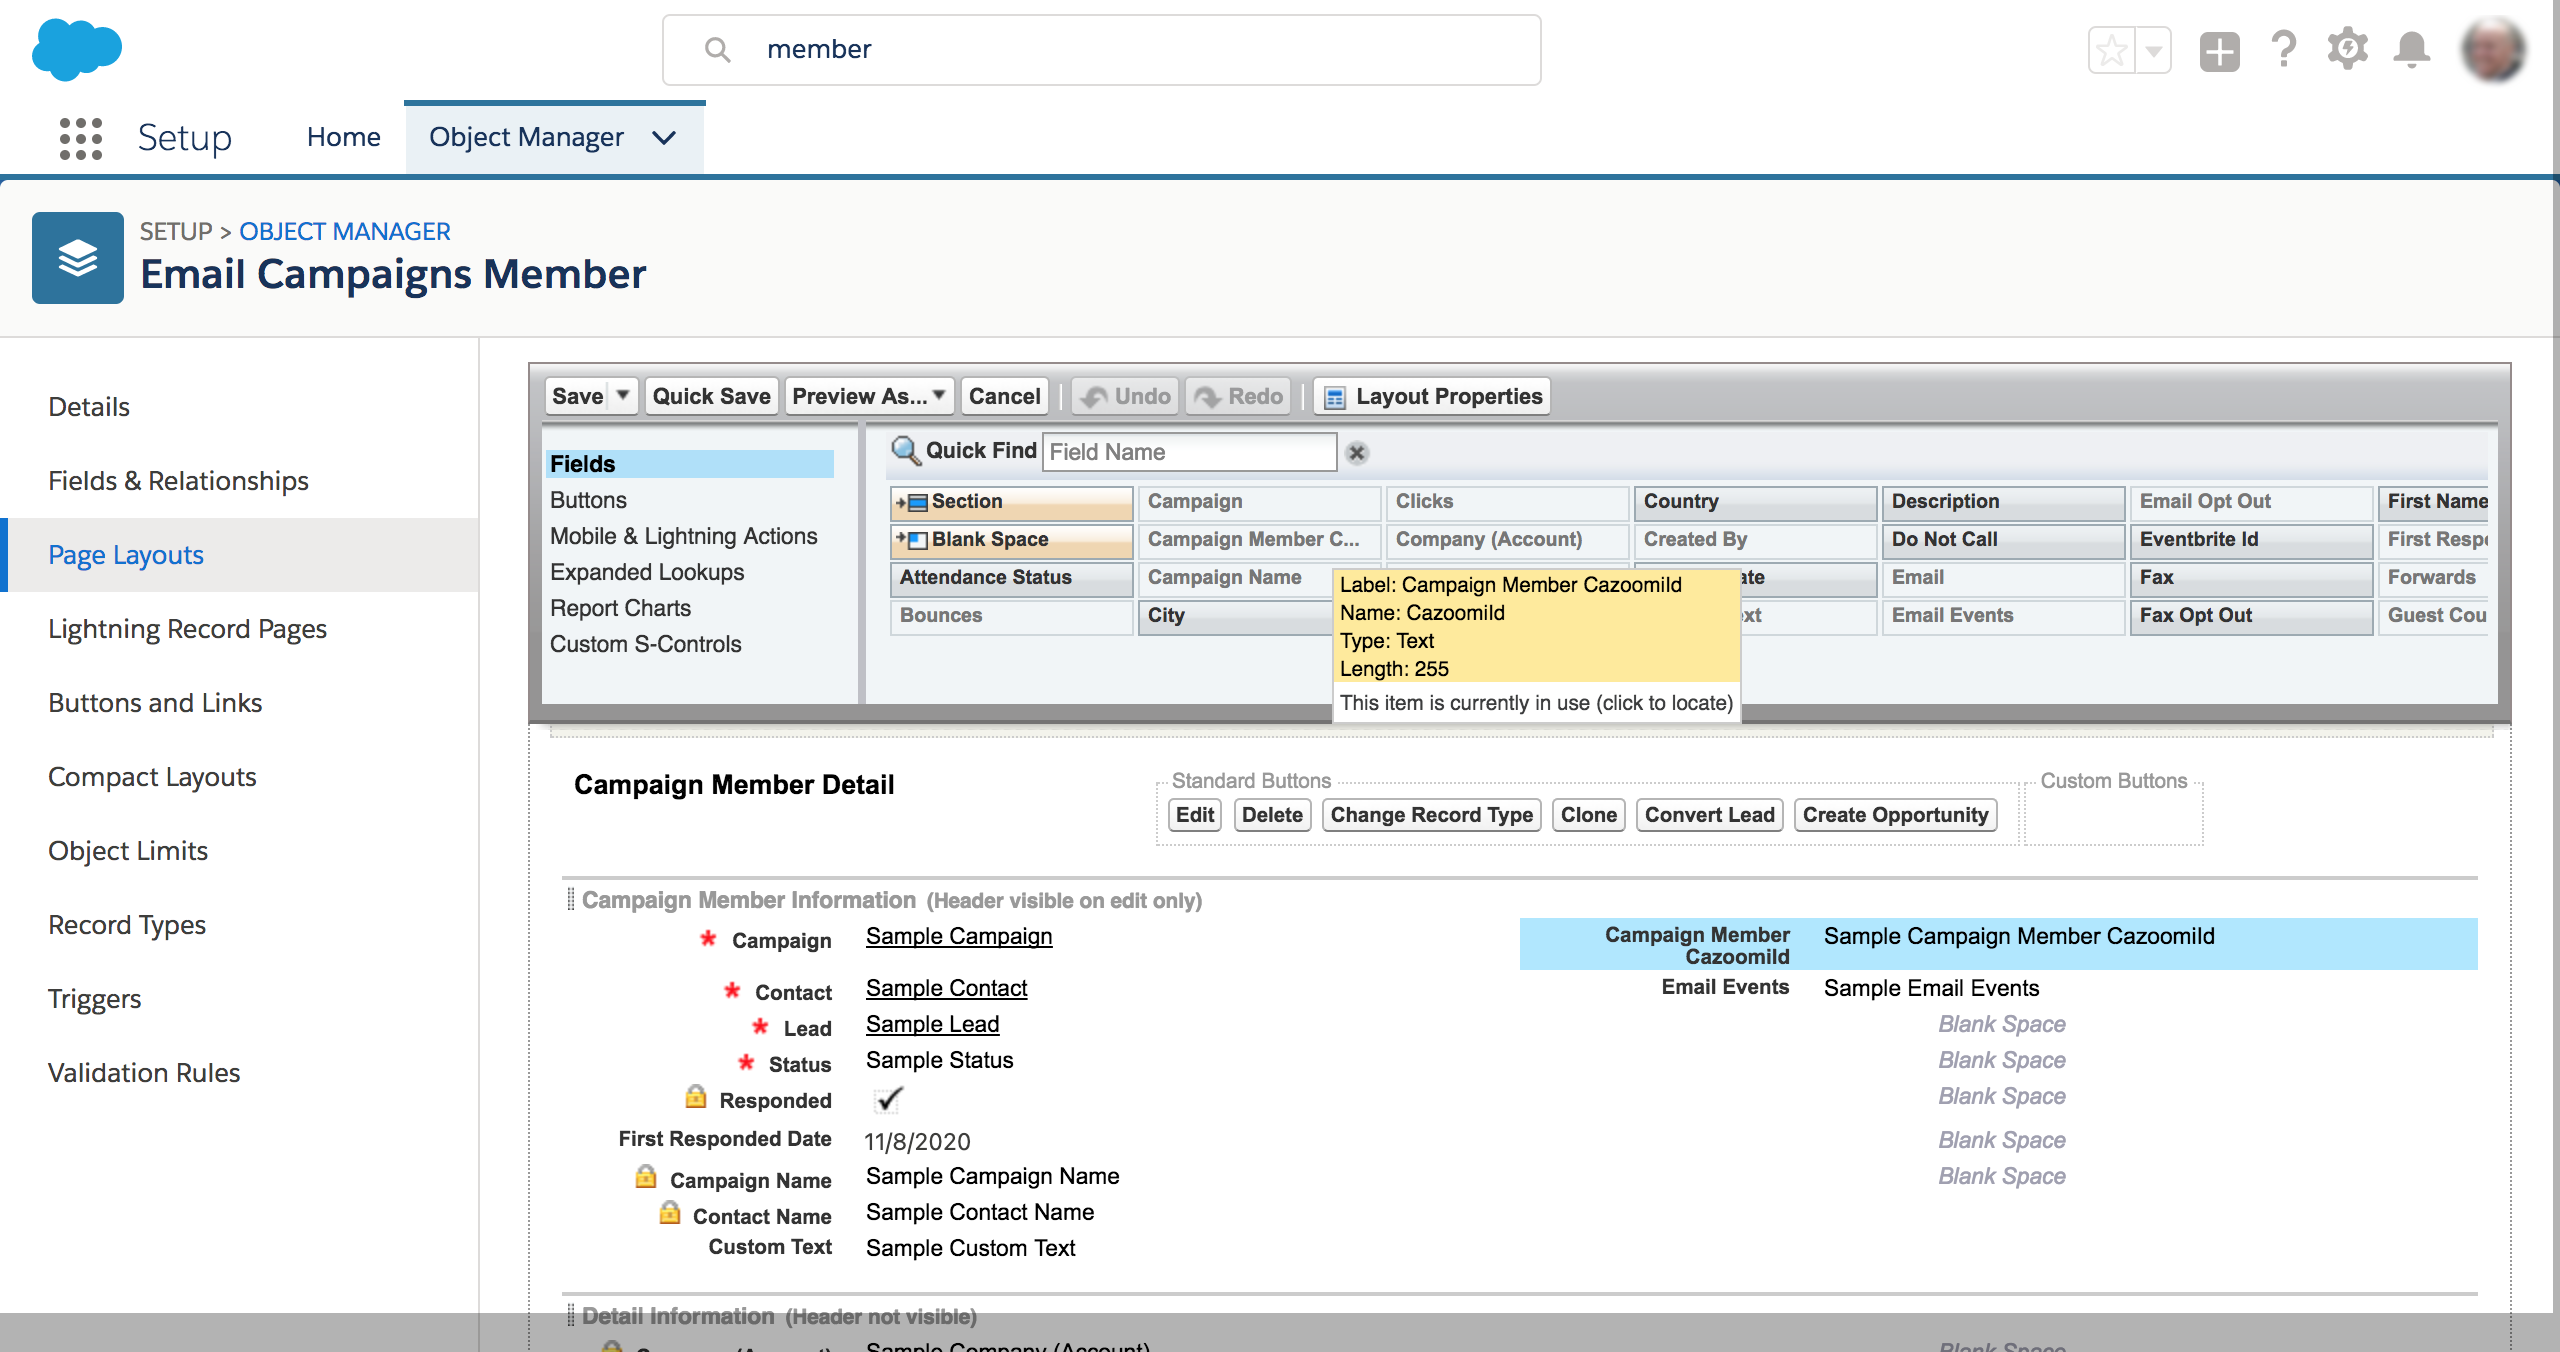This screenshot has width=2560, height=1352.
Task: Click the OBJECT MANAGER breadcrumb link
Action: pyautogui.click(x=344, y=232)
